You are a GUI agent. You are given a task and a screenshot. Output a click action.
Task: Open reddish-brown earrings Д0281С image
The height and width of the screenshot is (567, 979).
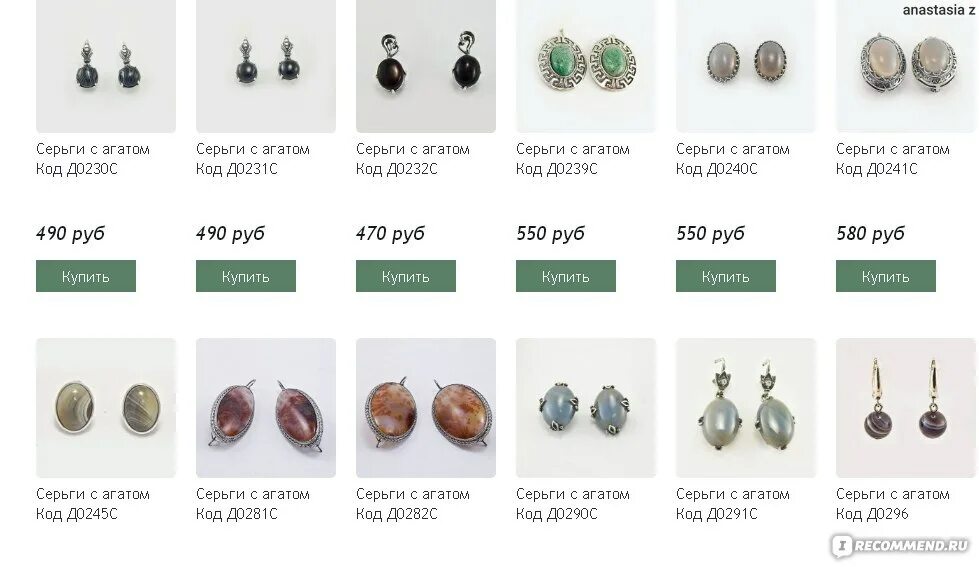(x=266, y=408)
